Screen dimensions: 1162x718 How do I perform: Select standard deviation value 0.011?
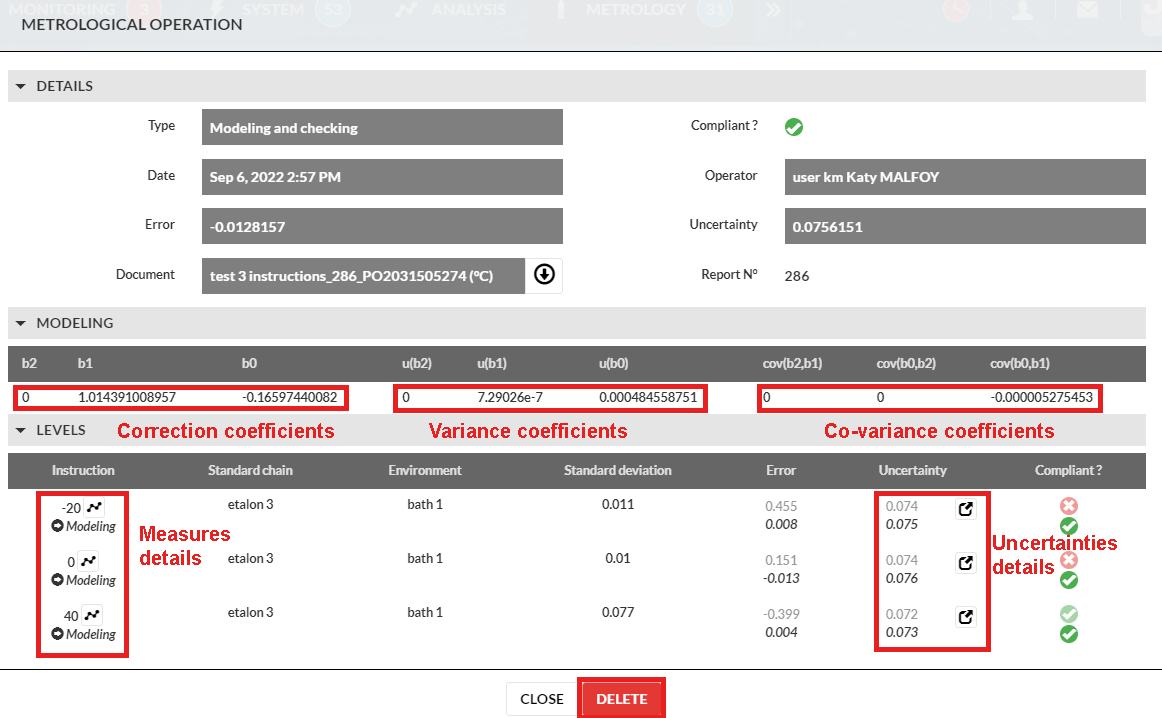click(618, 504)
